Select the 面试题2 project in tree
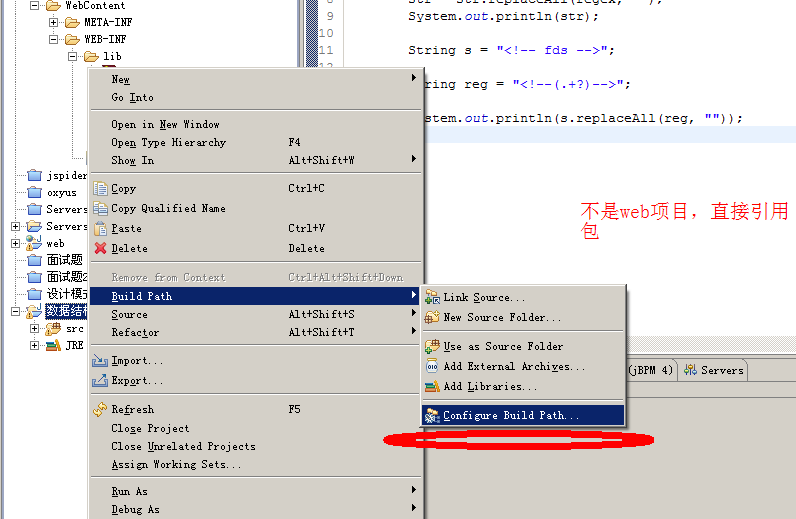796x519 pixels. point(67,277)
